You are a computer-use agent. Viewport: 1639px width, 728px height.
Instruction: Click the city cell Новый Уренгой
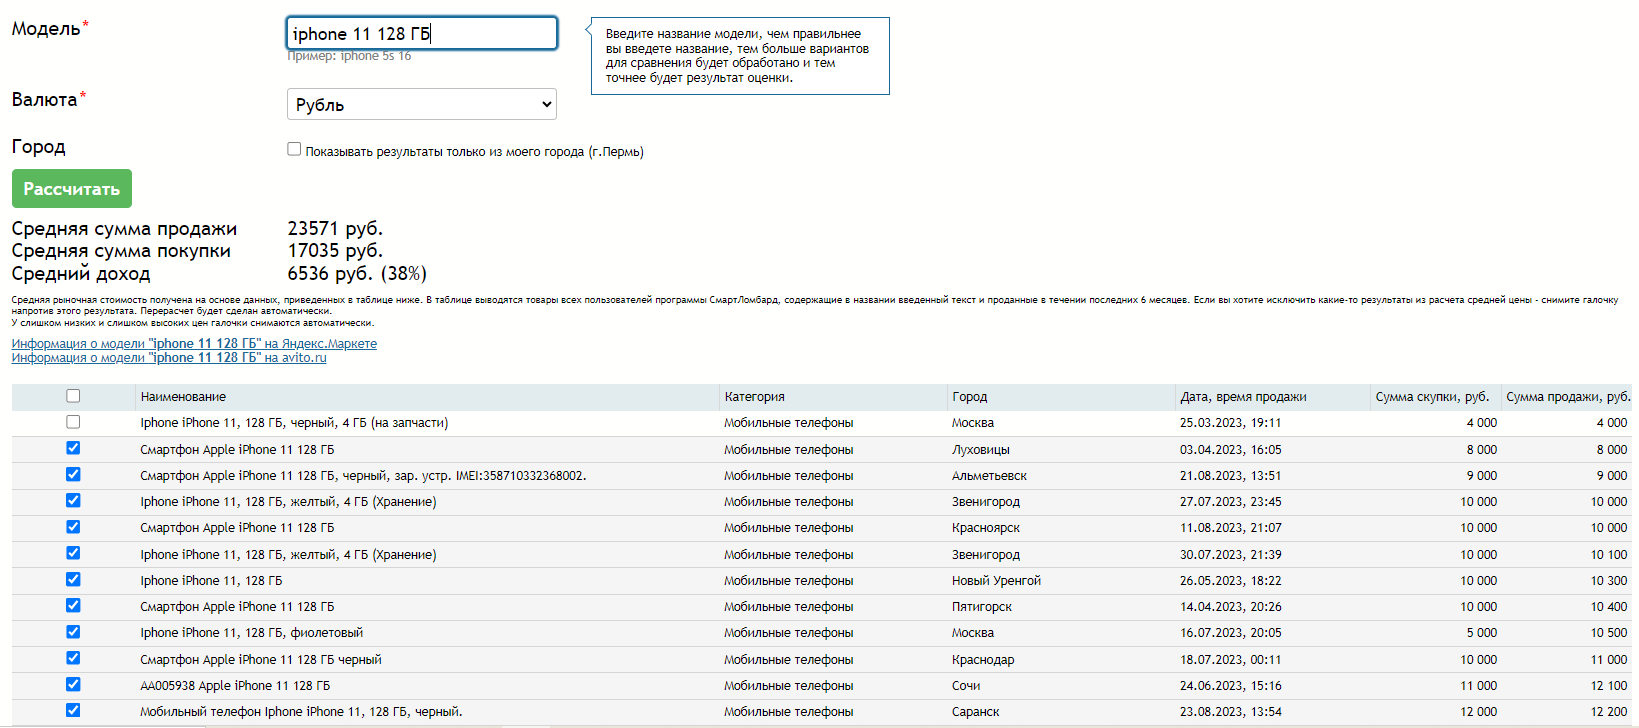[996, 581]
